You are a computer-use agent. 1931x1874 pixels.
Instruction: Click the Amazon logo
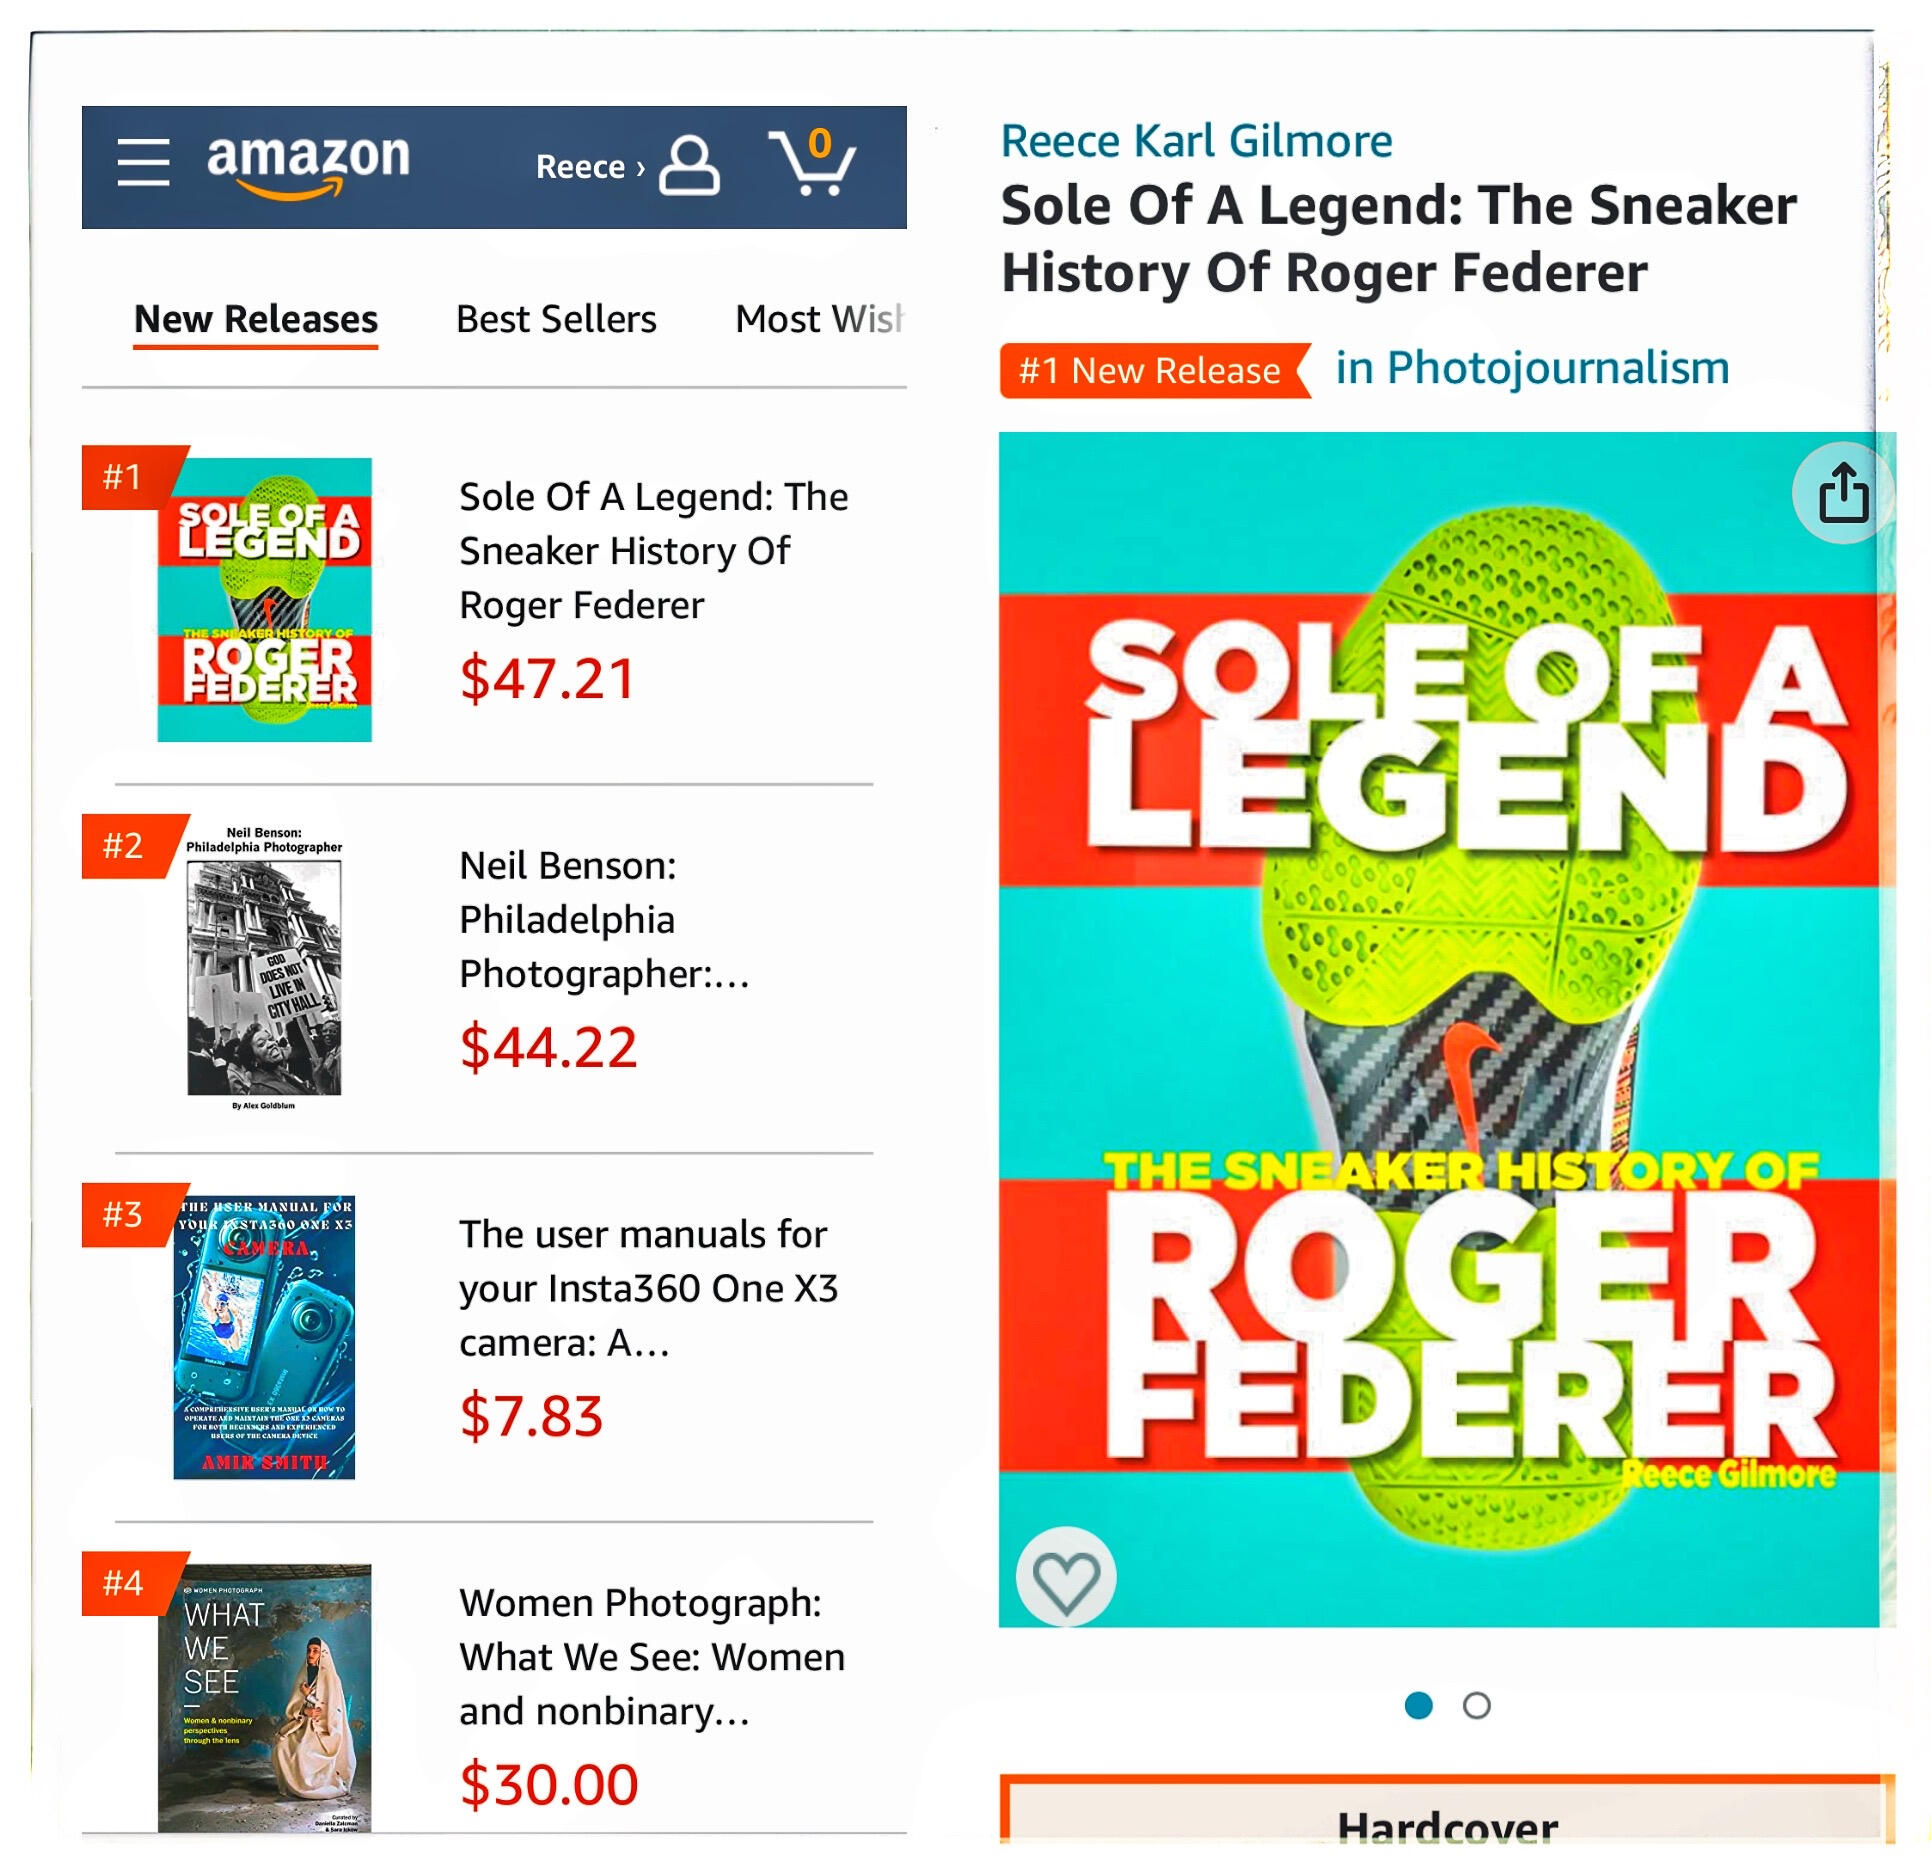[308, 163]
